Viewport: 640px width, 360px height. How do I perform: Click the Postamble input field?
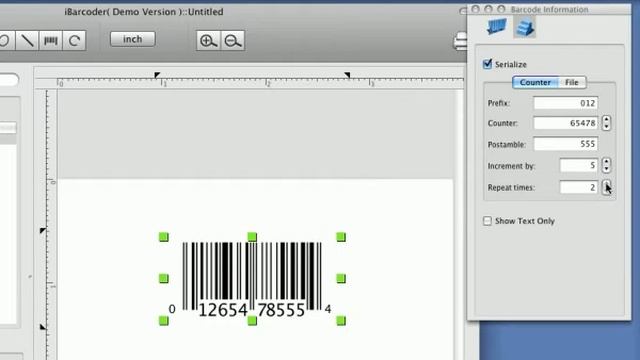566,144
